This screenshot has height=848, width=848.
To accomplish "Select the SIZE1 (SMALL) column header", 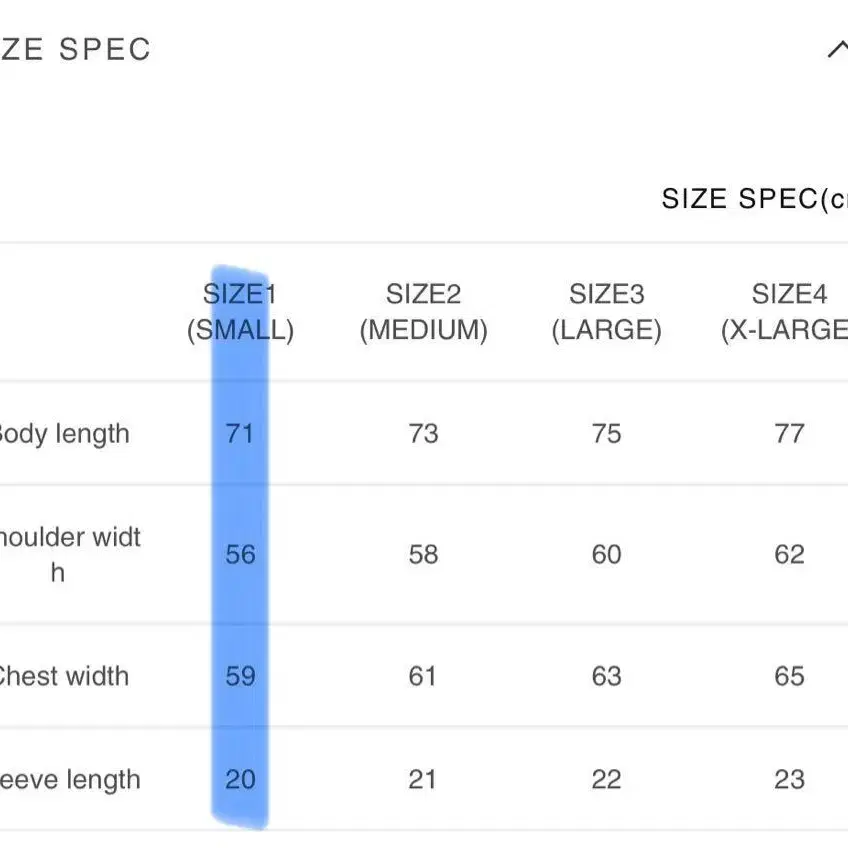I will [240, 312].
